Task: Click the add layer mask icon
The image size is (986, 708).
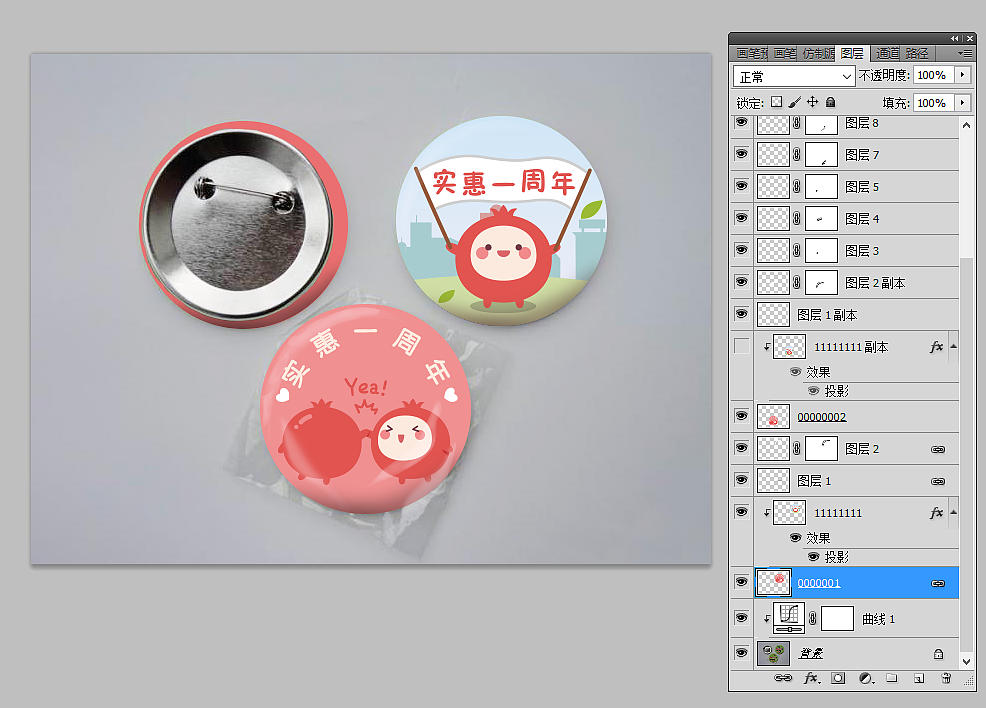Action: point(838,678)
